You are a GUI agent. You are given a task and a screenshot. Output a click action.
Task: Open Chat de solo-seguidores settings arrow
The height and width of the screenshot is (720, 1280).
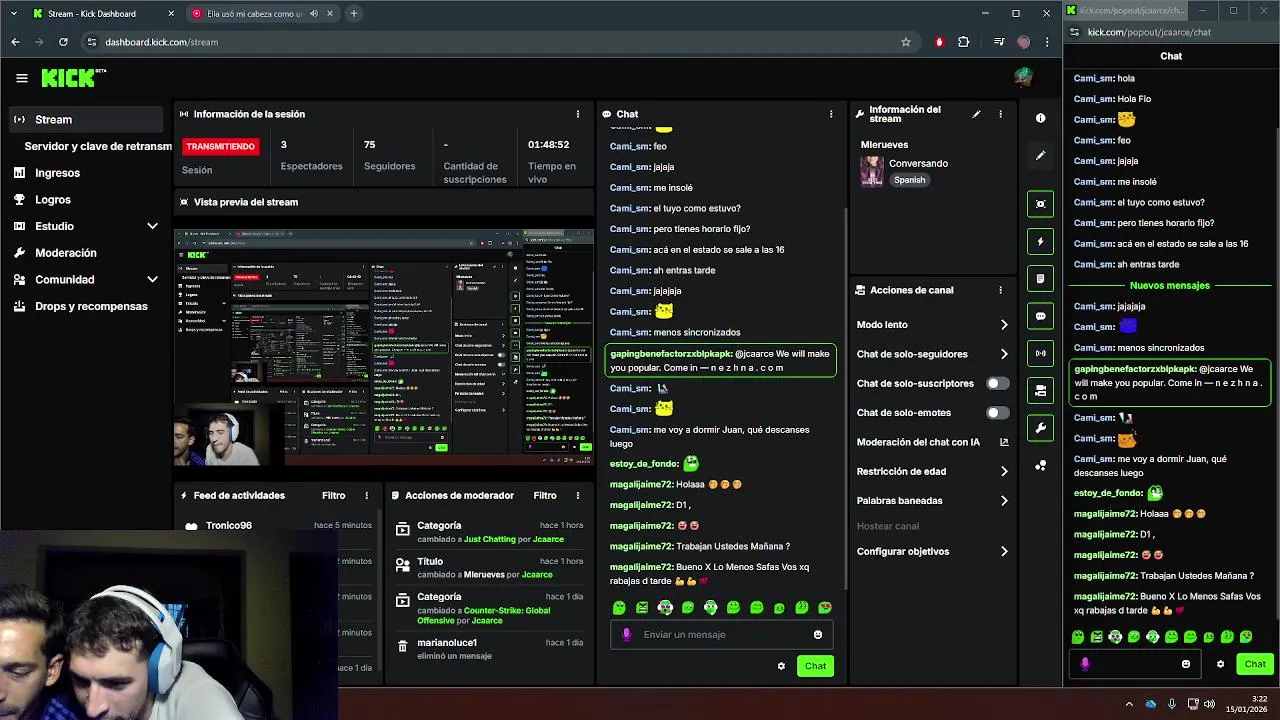tap(1004, 354)
